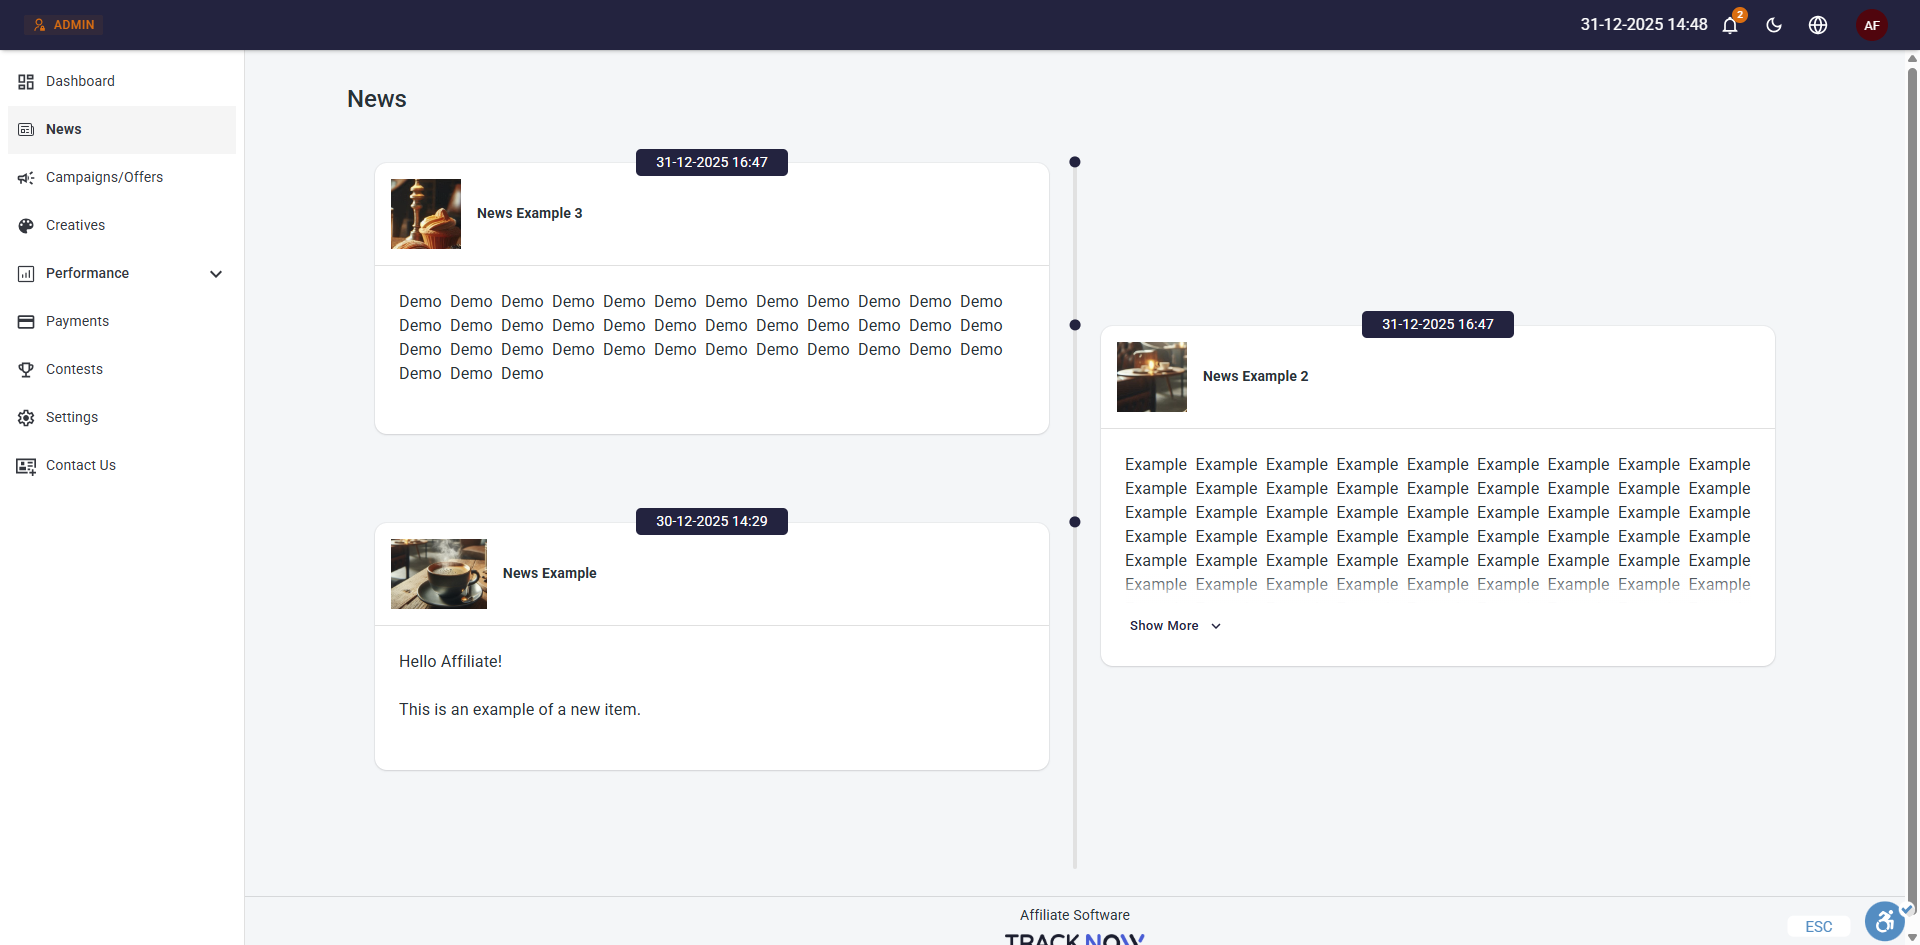Open the notifications bell icon
Viewport: 1920px width, 945px height.
coord(1730,25)
